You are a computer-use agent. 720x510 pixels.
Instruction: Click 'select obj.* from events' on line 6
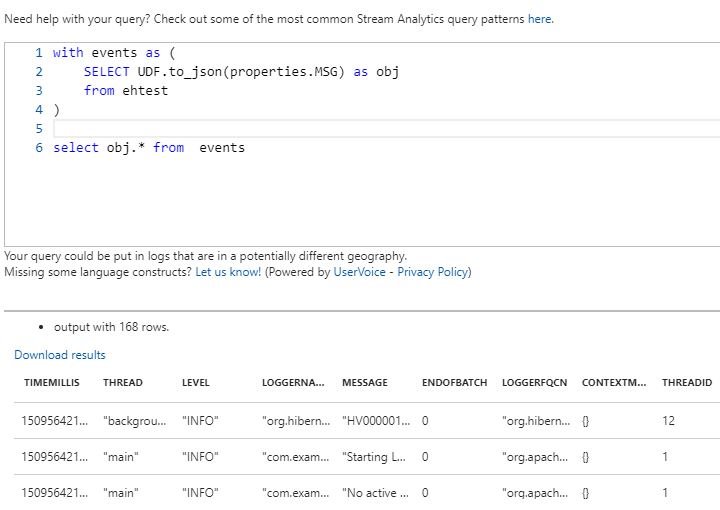149,148
